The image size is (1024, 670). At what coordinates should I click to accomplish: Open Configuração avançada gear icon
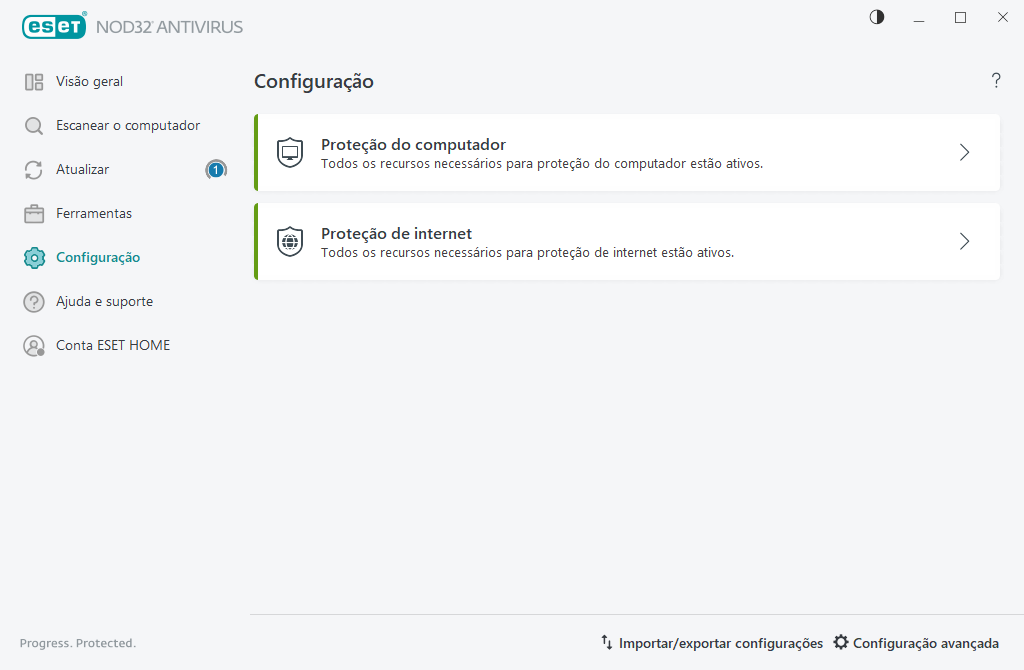click(840, 643)
